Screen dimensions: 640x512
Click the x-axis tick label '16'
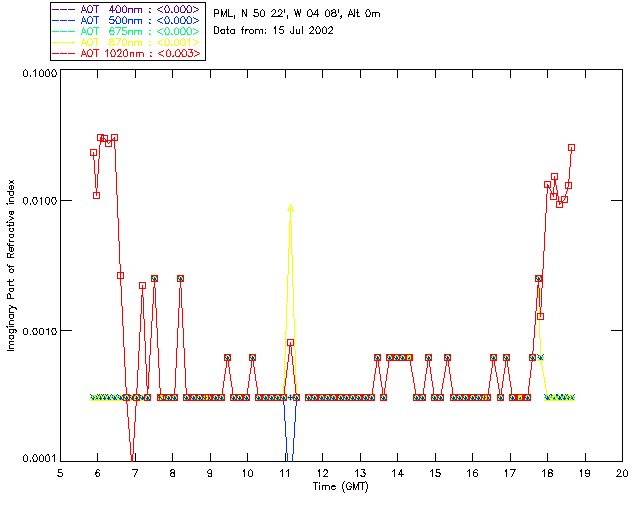472,473
